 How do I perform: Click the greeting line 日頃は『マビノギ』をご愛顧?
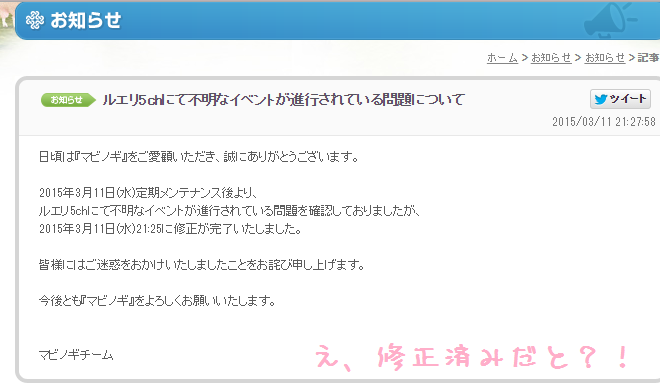click(199, 157)
